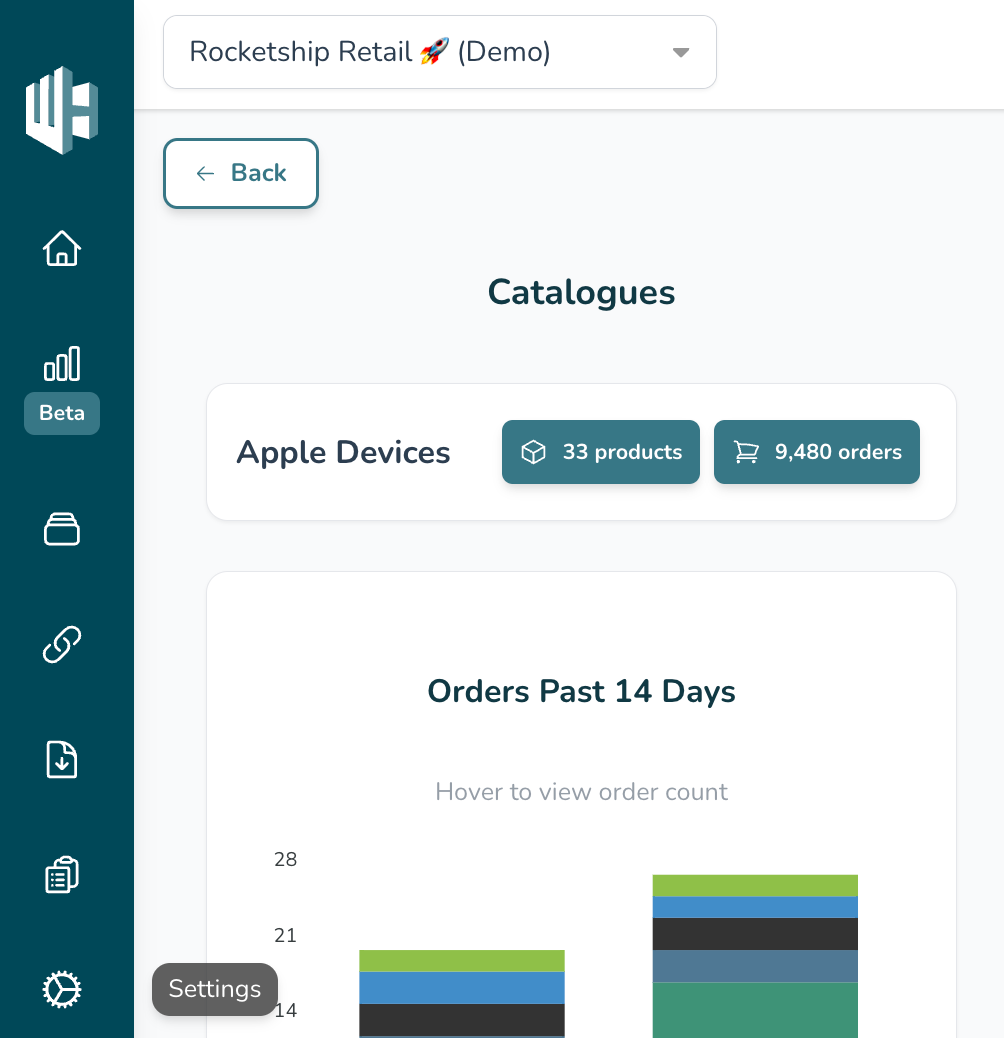Image resolution: width=1004 pixels, height=1038 pixels.
Task: Click the 33 products badge
Action: click(601, 451)
